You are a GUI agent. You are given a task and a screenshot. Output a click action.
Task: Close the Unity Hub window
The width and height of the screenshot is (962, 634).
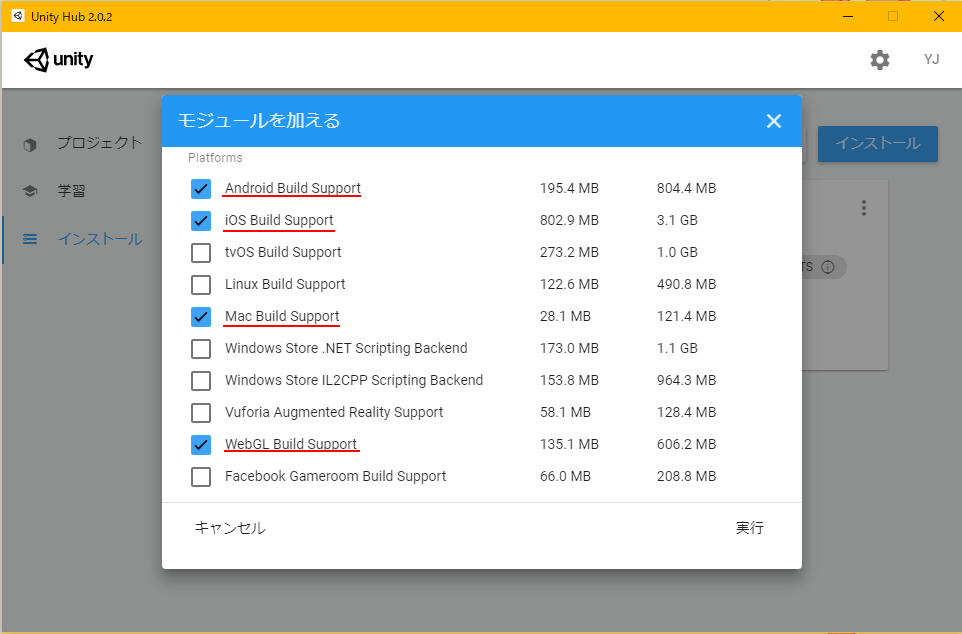(939, 16)
